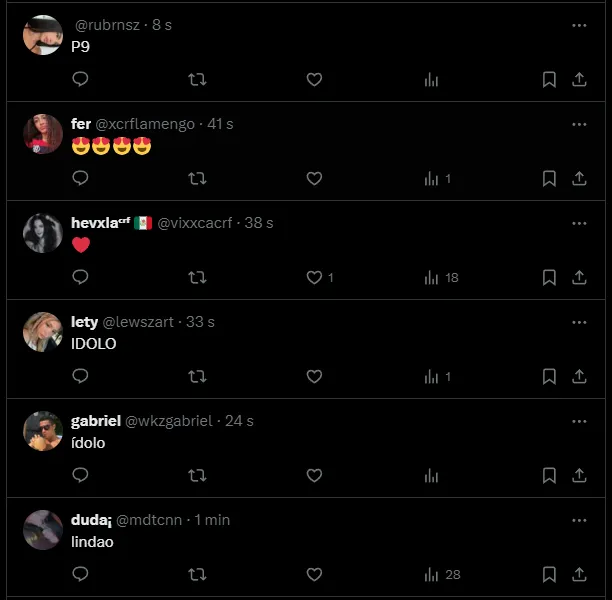612x600 pixels.
Task: Repost fer's heart-eyes emoji tweet
Action: coord(197,179)
